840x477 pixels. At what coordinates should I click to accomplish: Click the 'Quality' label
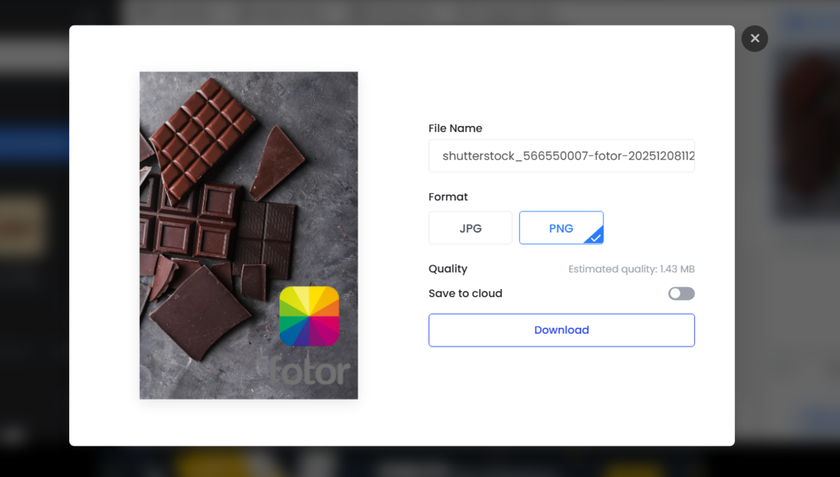click(x=448, y=269)
